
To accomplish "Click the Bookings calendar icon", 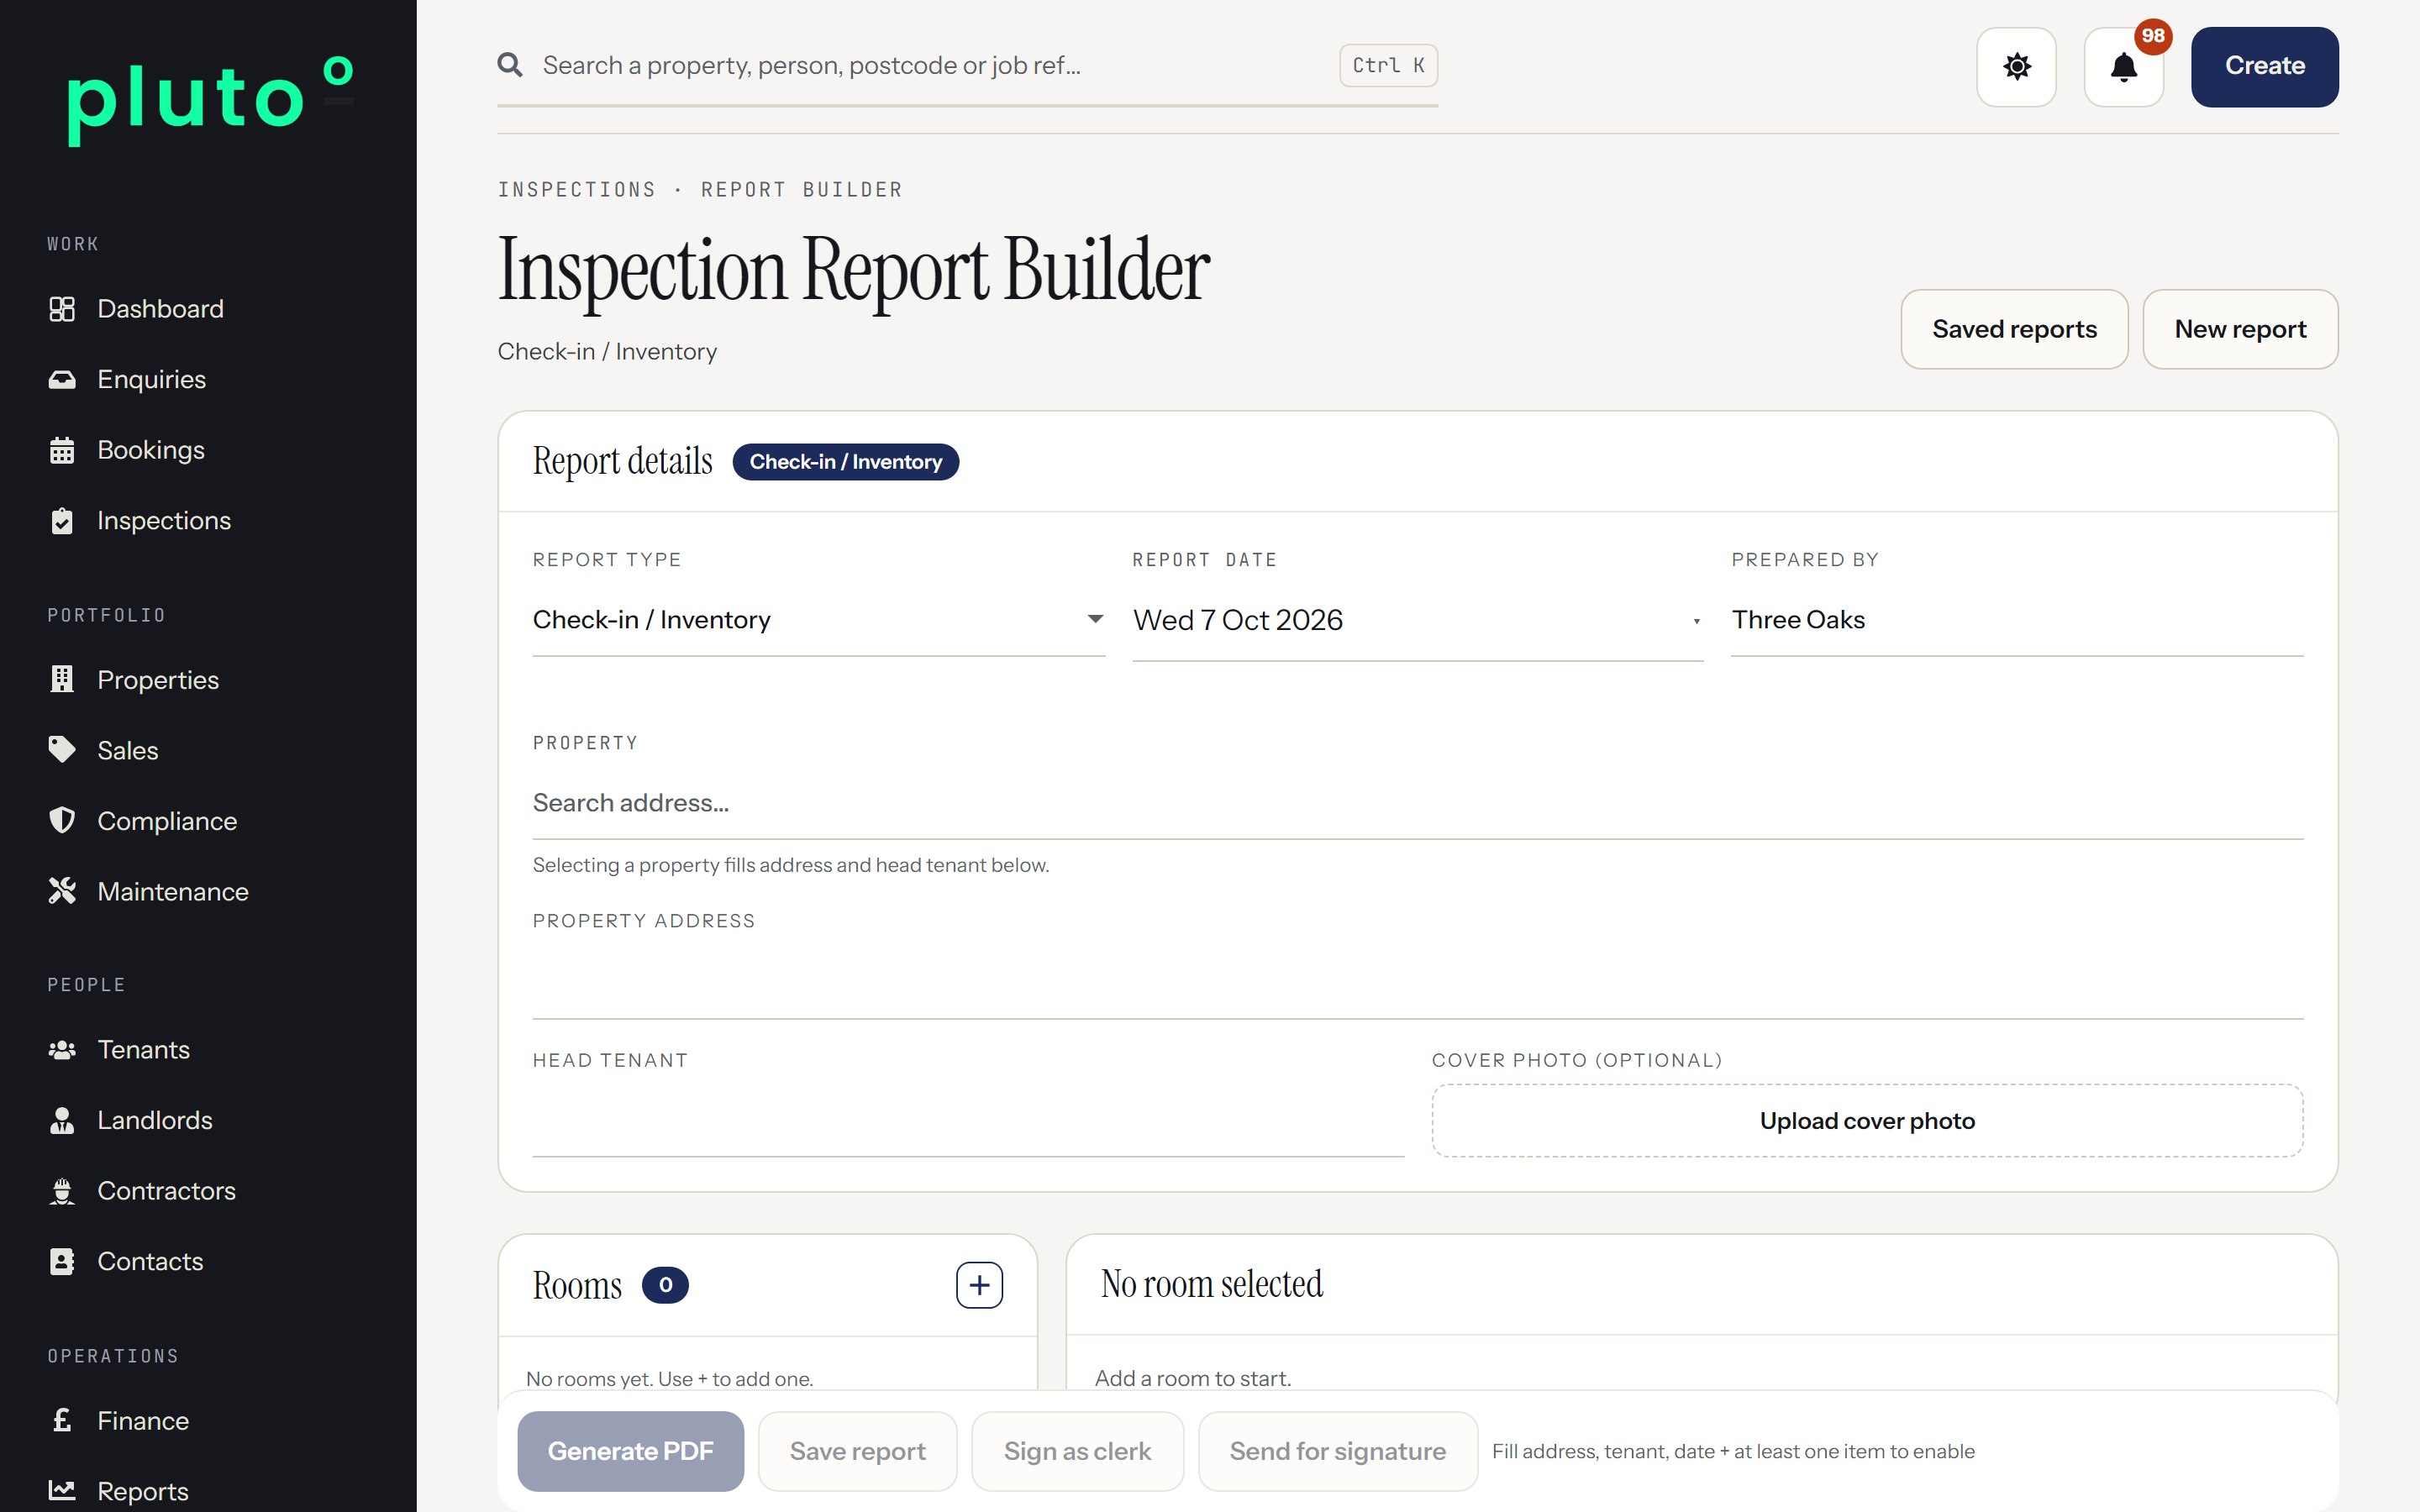I will tap(62, 450).
